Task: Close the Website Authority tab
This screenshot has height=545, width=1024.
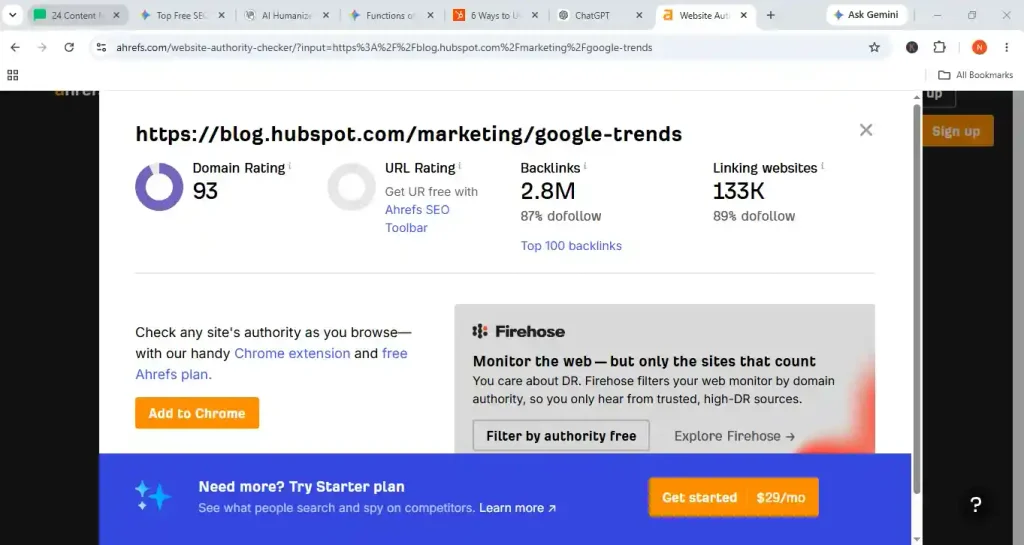Action: coord(743,15)
